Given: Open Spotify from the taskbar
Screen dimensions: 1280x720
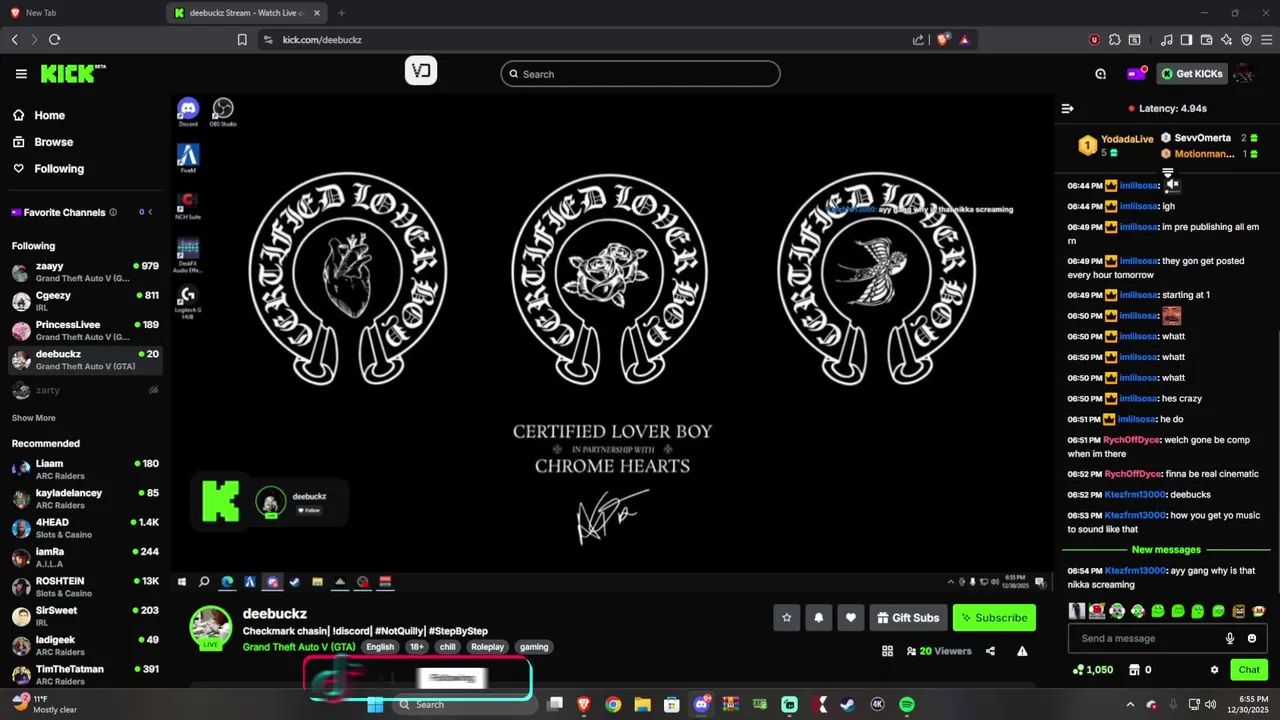Looking at the screenshot, I should click(907, 704).
